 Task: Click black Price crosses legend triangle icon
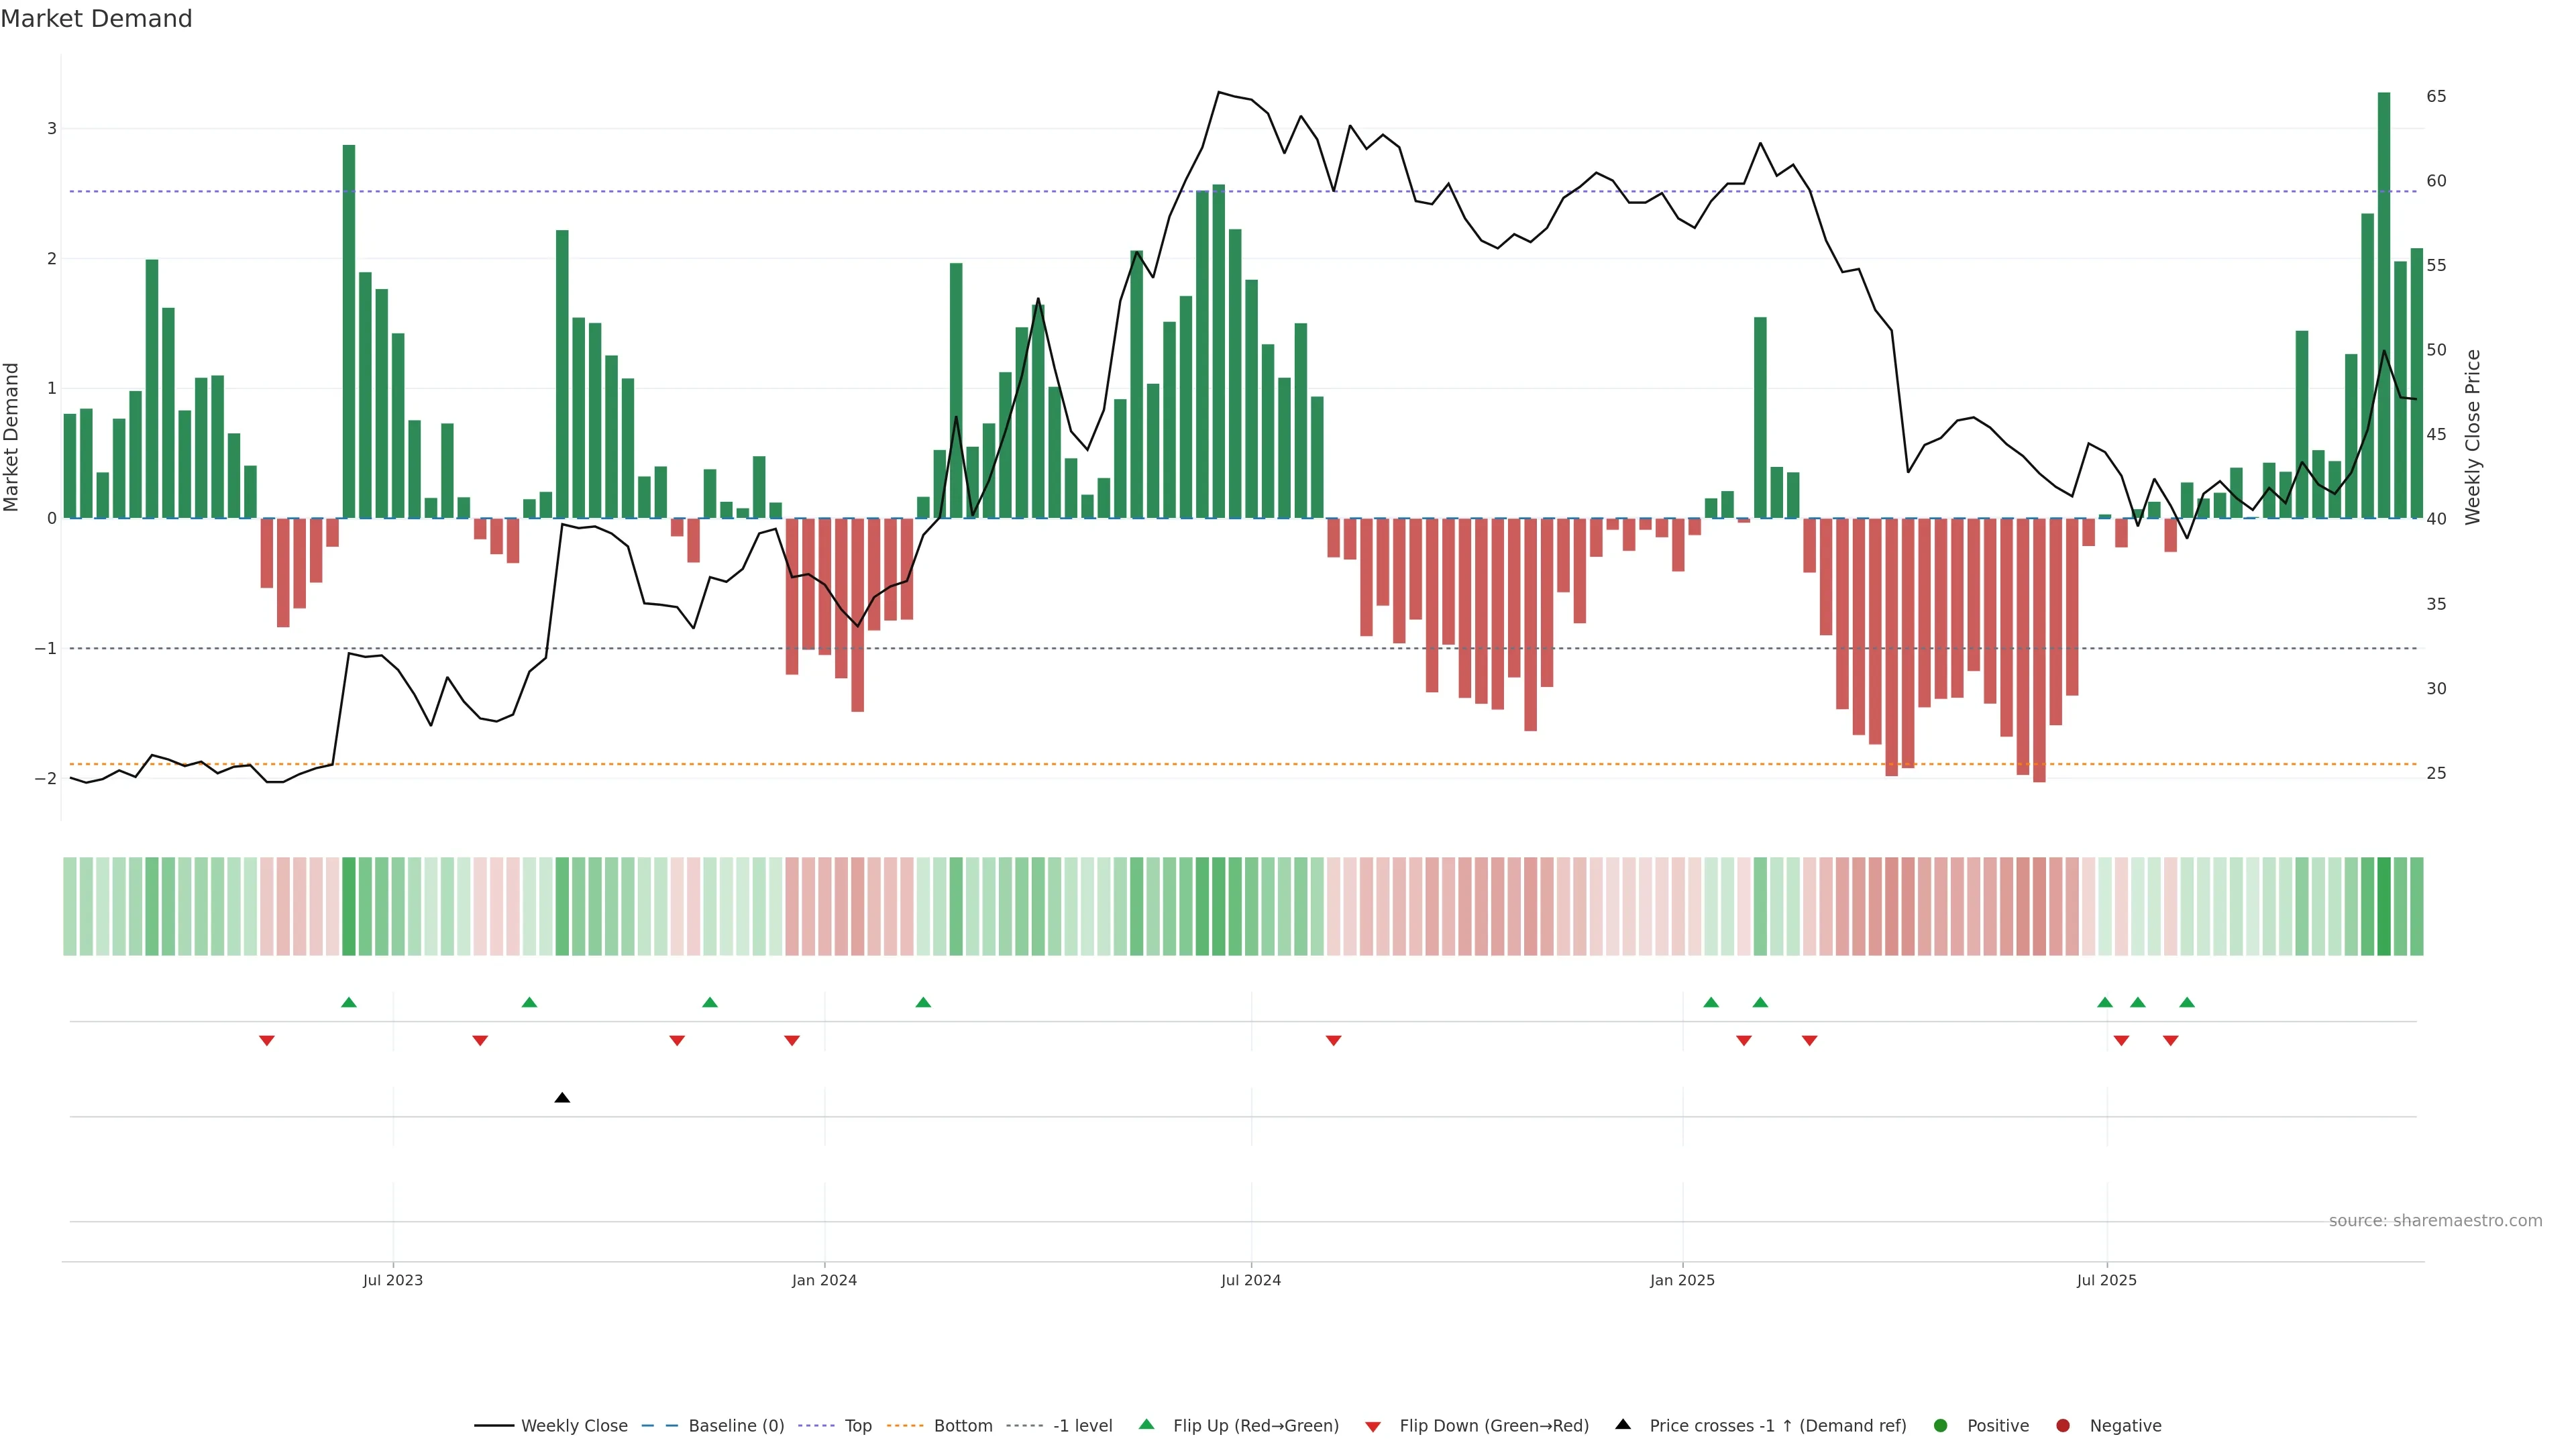[x=1623, y=1425]
